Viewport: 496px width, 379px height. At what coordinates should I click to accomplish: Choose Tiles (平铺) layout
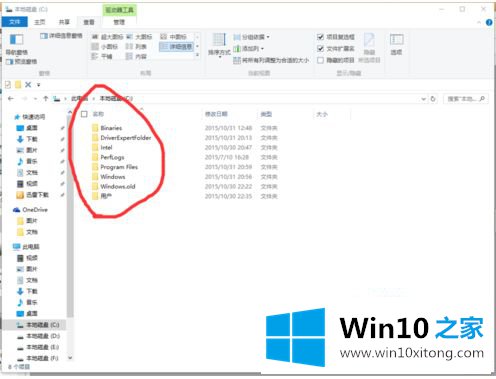pos(102,56)
